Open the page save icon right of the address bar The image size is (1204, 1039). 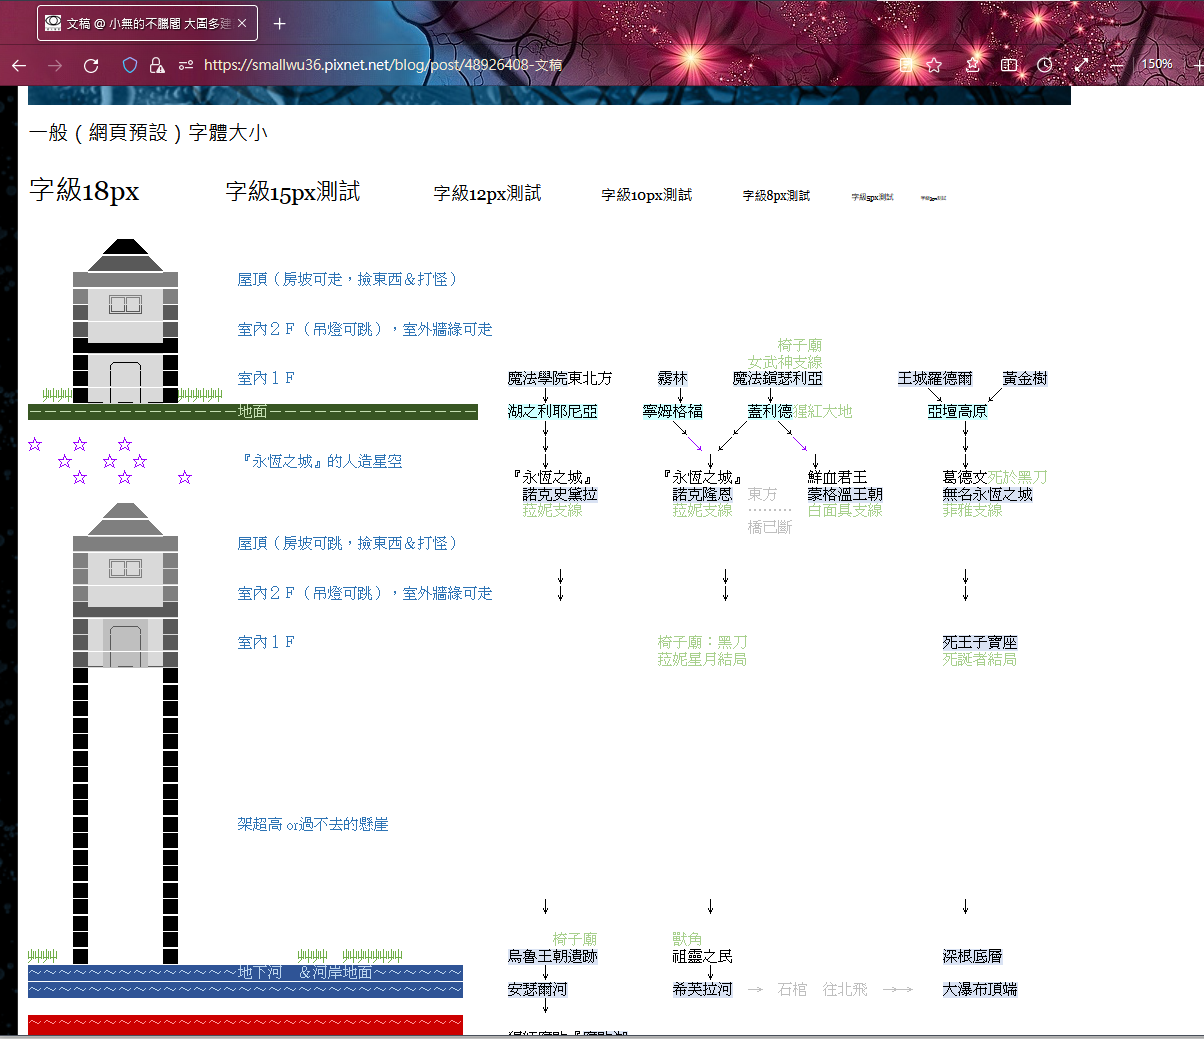point(908,64)
